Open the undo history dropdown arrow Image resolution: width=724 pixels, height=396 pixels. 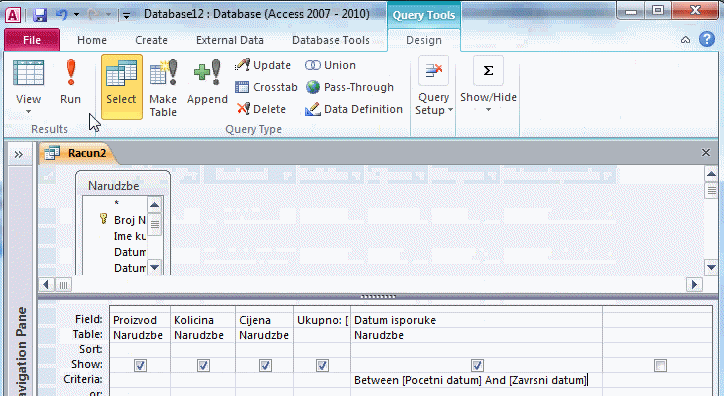[x=77, y=15]
